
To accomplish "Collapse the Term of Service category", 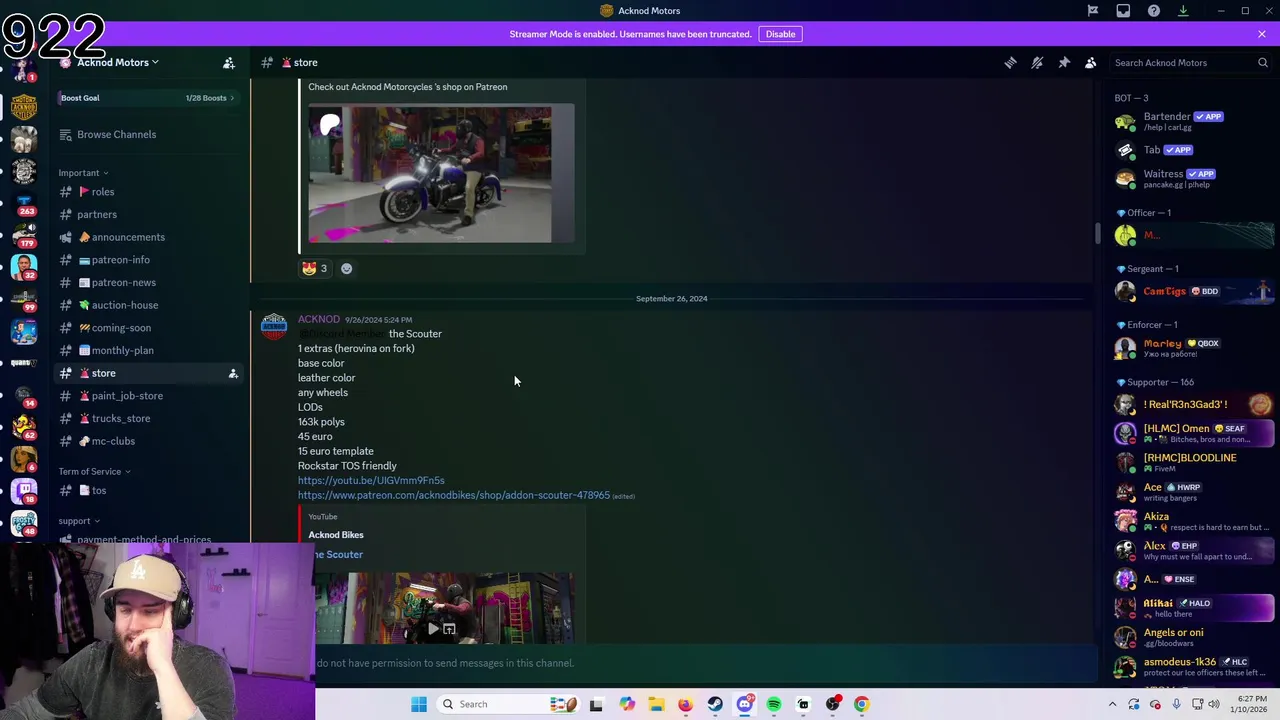I will pos(94,472).
